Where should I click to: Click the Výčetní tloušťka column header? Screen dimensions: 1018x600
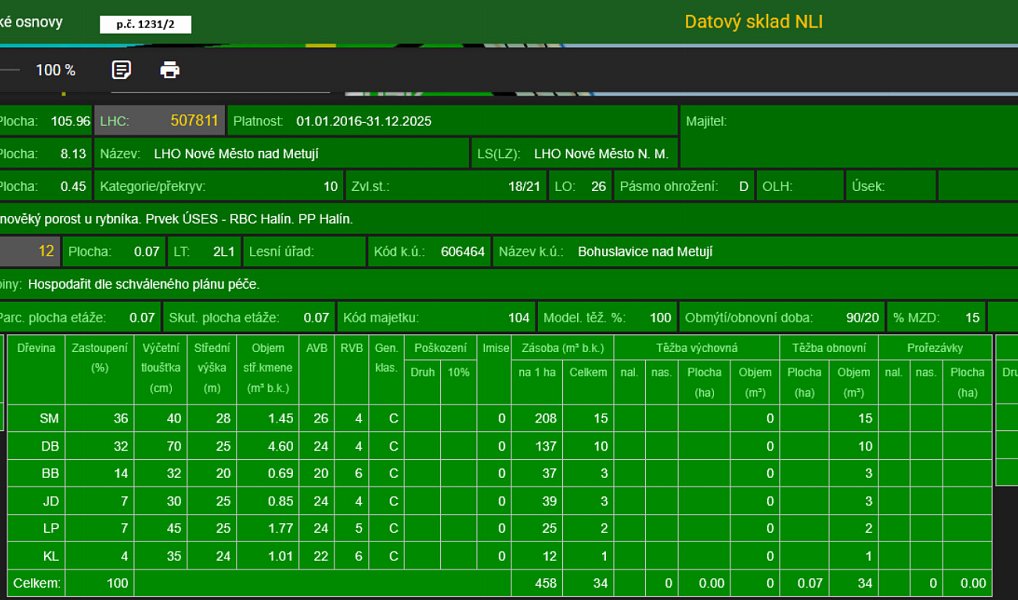[x=161, y=368]
